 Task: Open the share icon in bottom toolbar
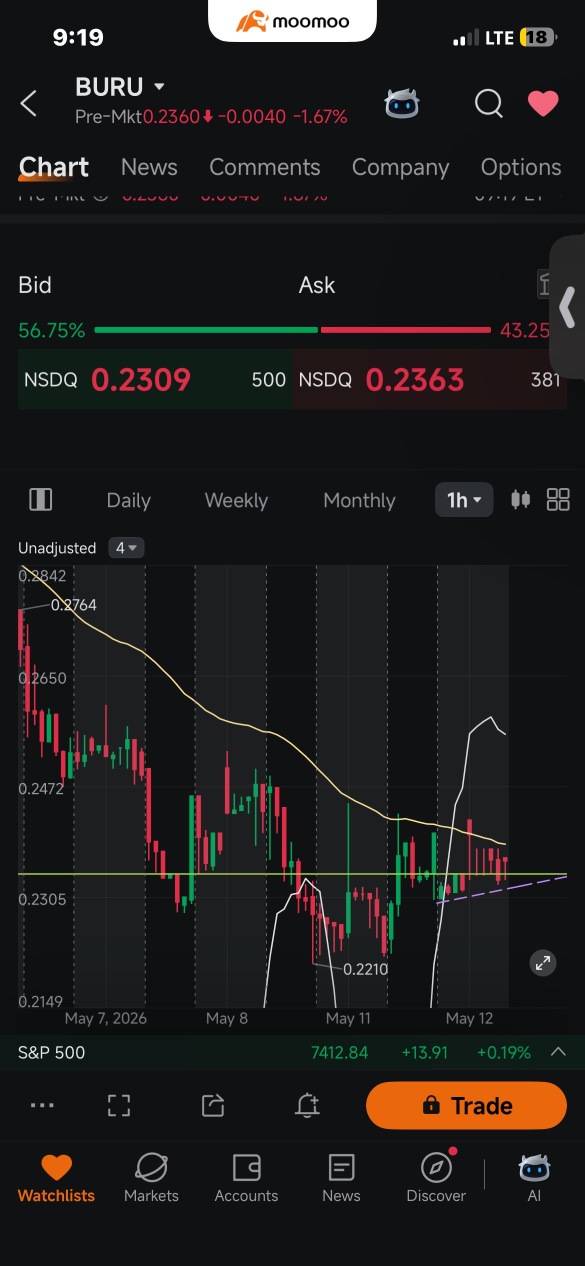click(x=213, y=1105)
